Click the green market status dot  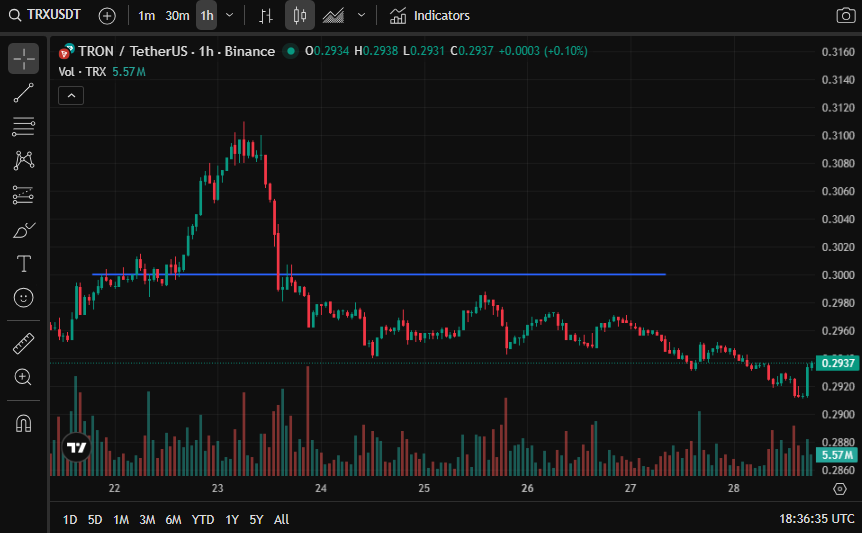(x=290, y=51)
